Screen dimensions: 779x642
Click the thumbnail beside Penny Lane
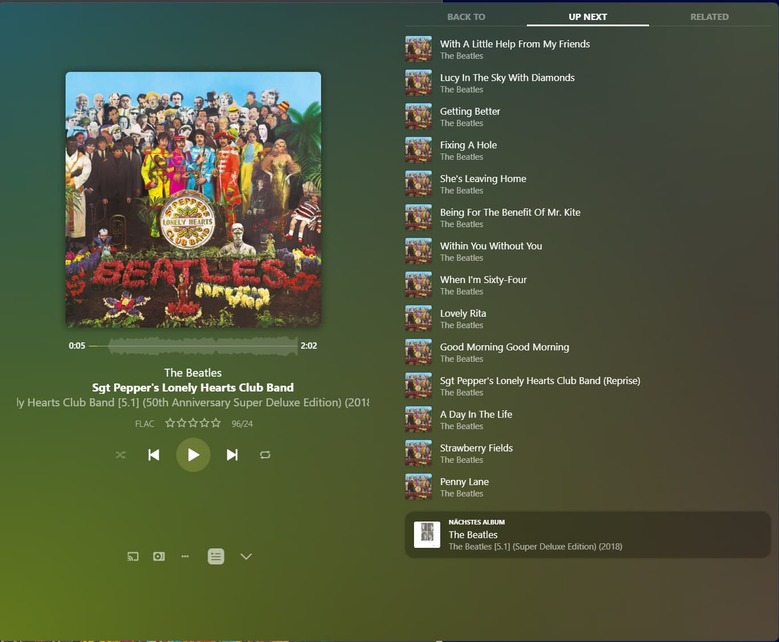pos(418,486)
